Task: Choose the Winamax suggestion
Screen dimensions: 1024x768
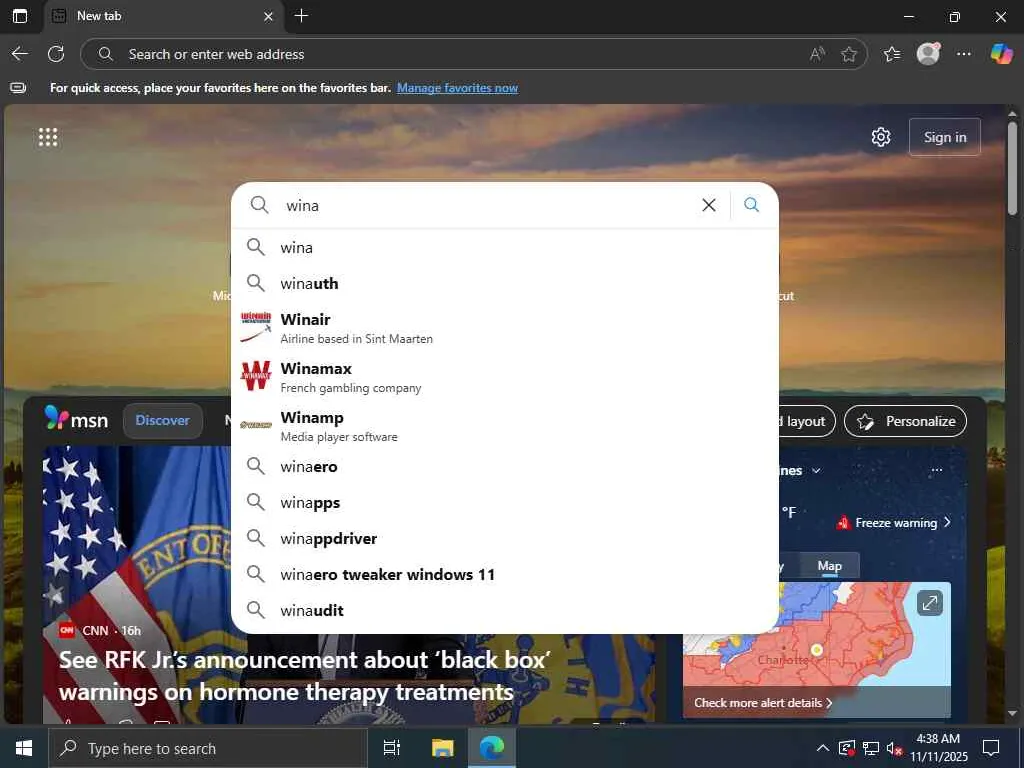Action: point(505,377)
